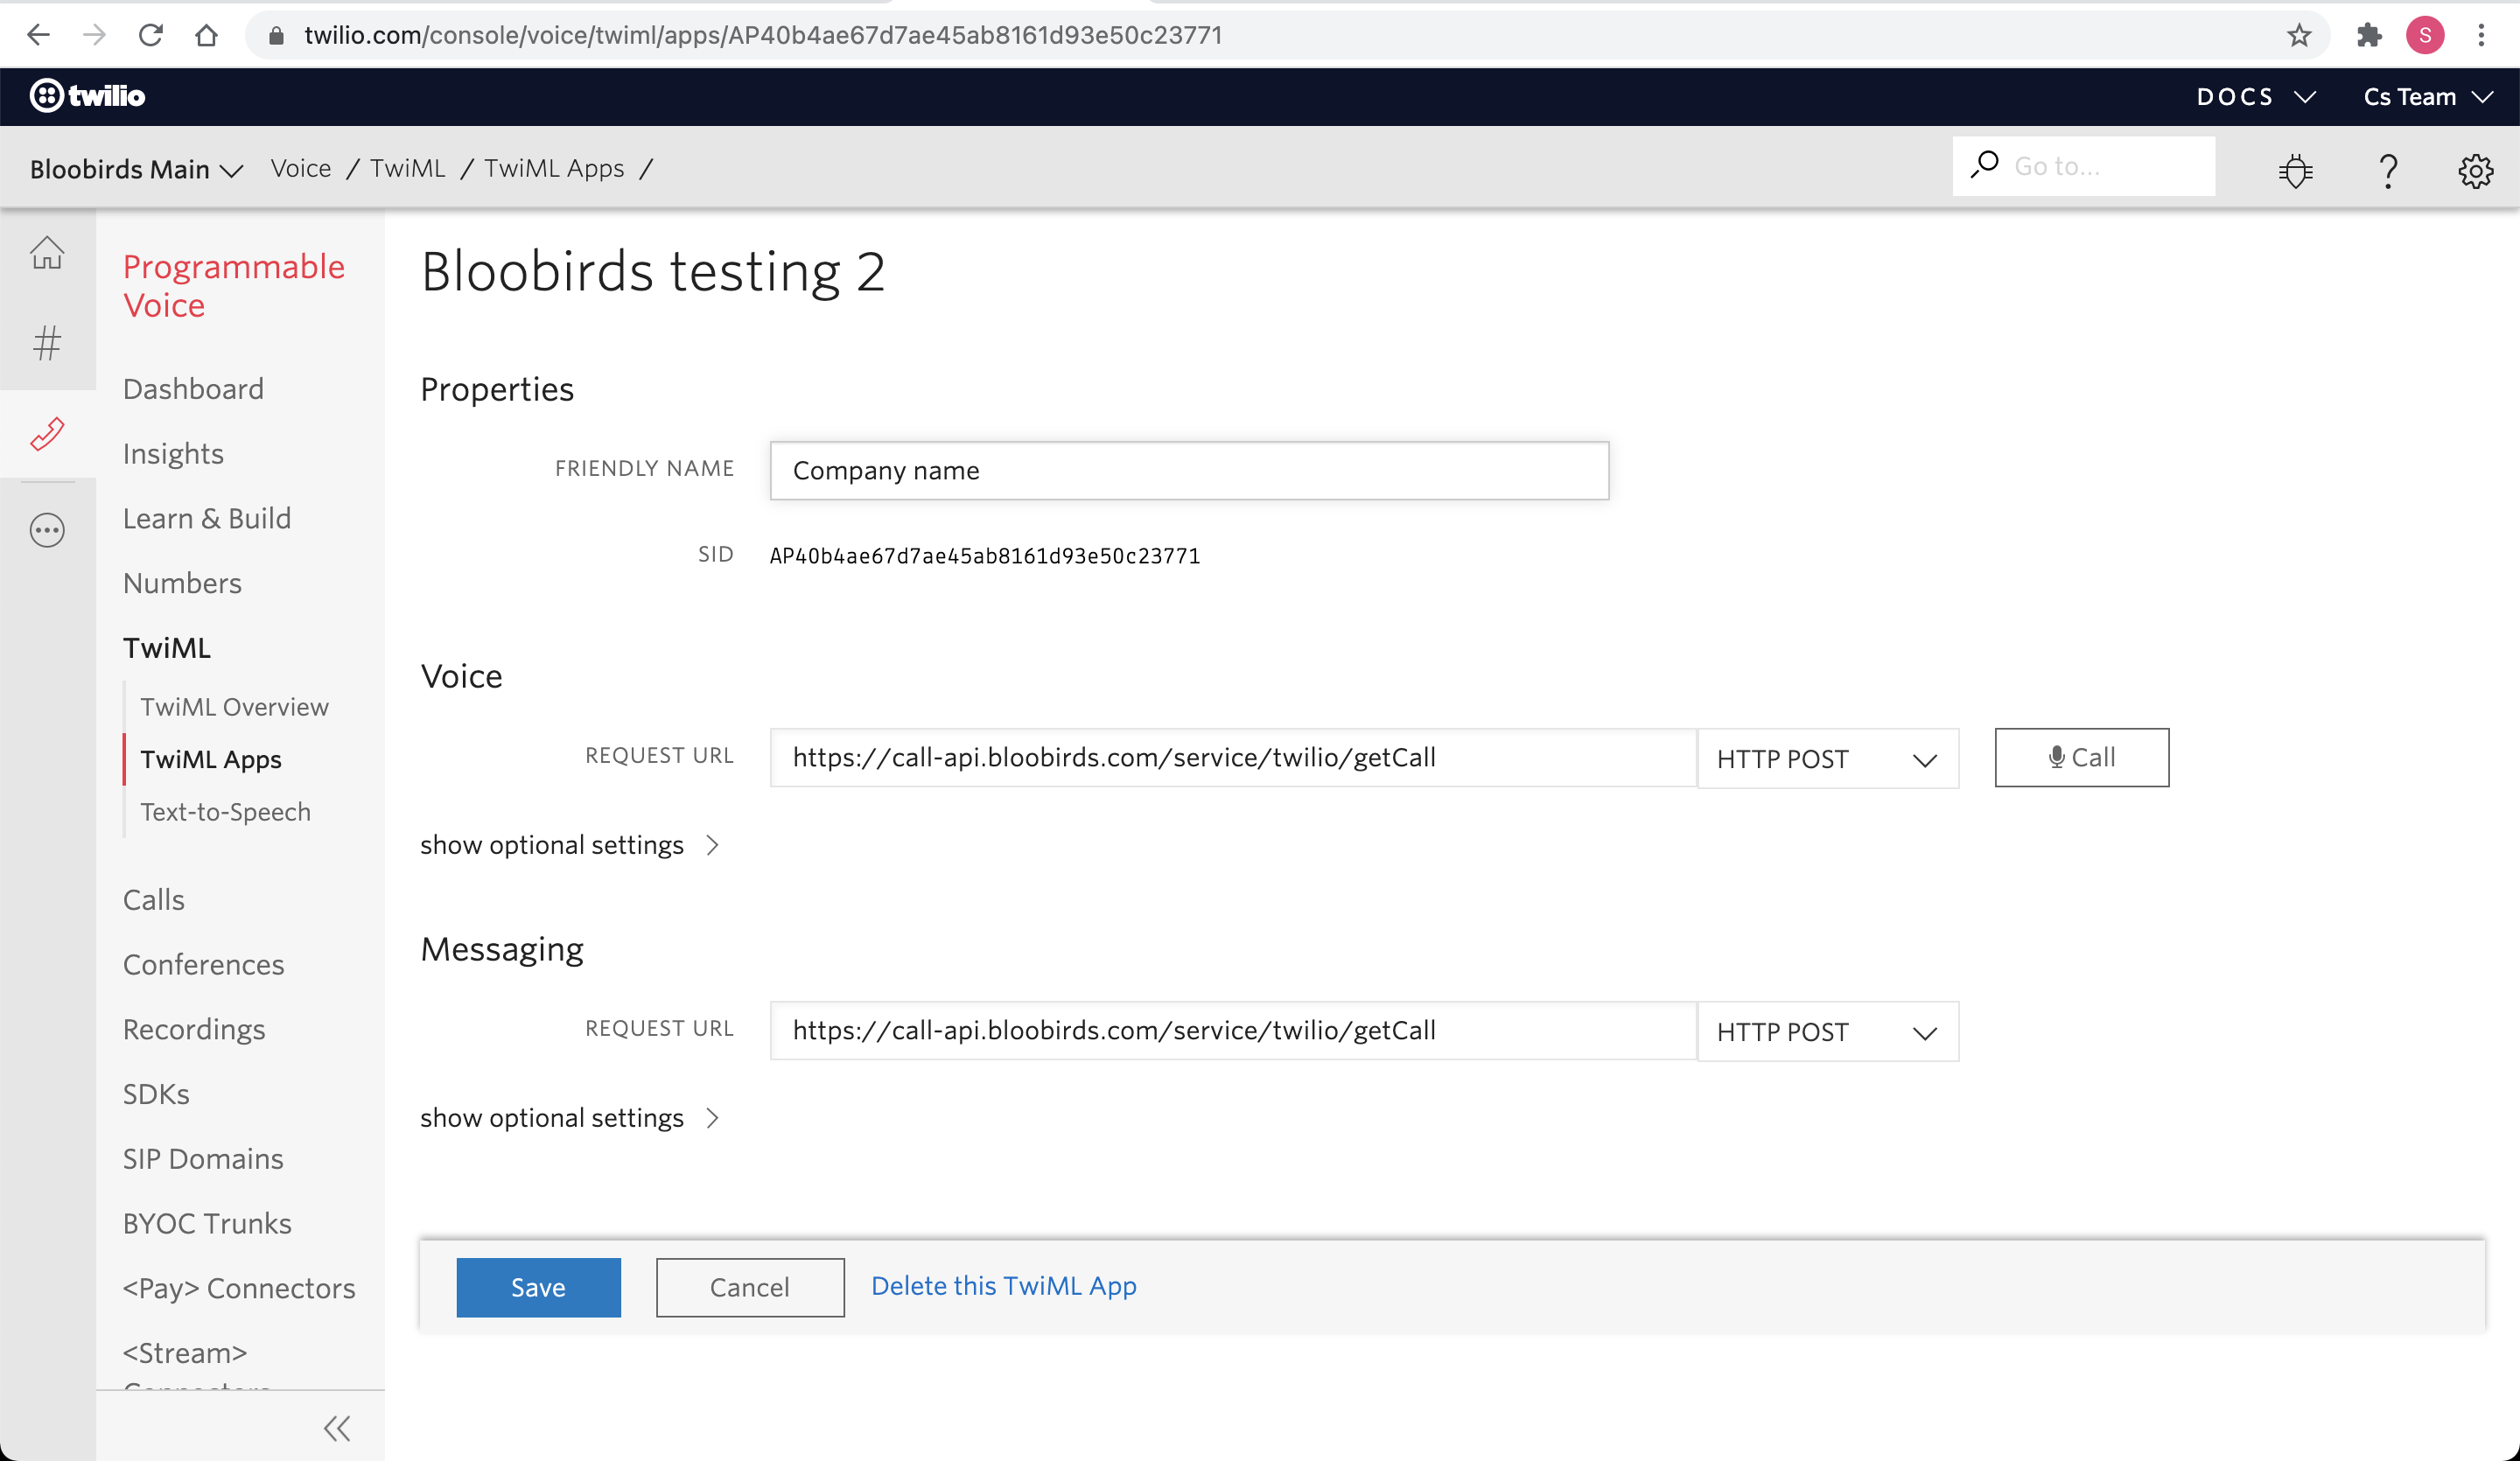Focus the Voice Request URL field

pyautogui.click(x=1233, y=758)
